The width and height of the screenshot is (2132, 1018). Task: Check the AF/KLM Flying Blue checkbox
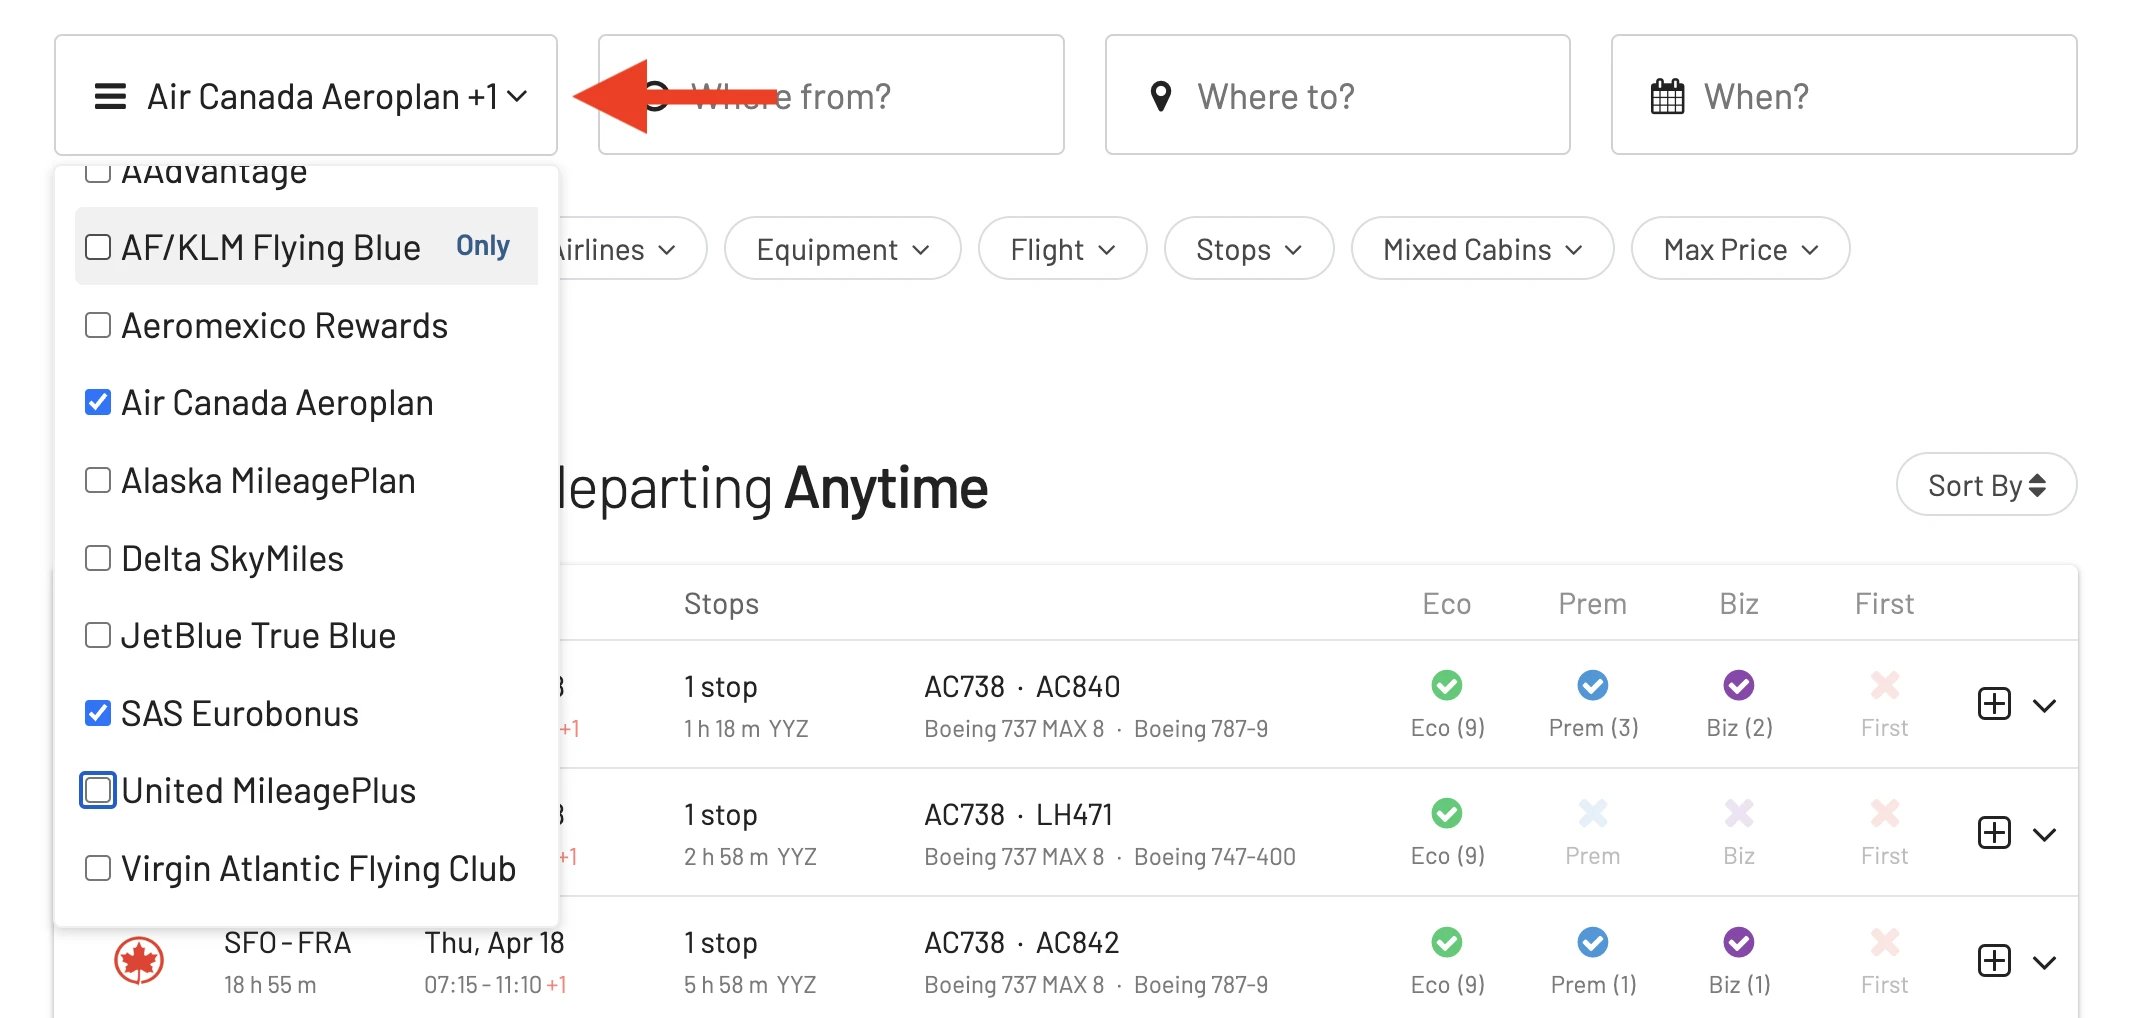98,247
